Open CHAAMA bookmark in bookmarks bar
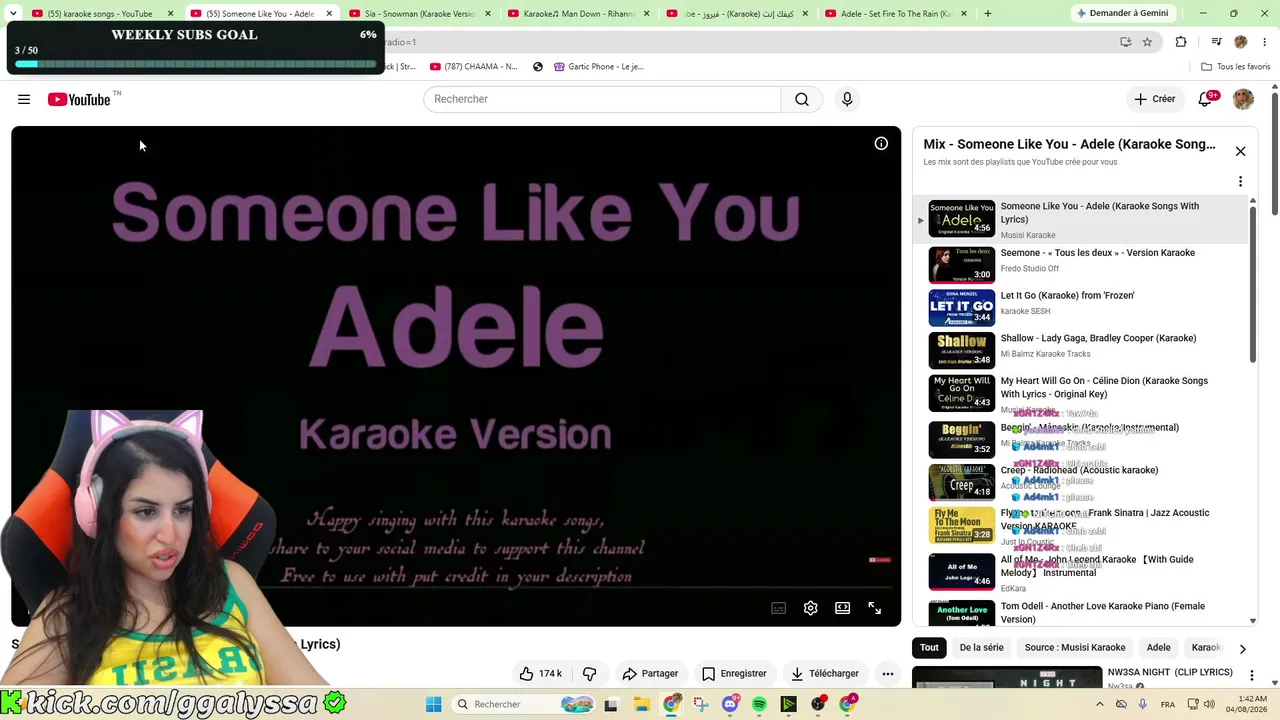Viewport: 1280px width, 720px height. [473, 67]
